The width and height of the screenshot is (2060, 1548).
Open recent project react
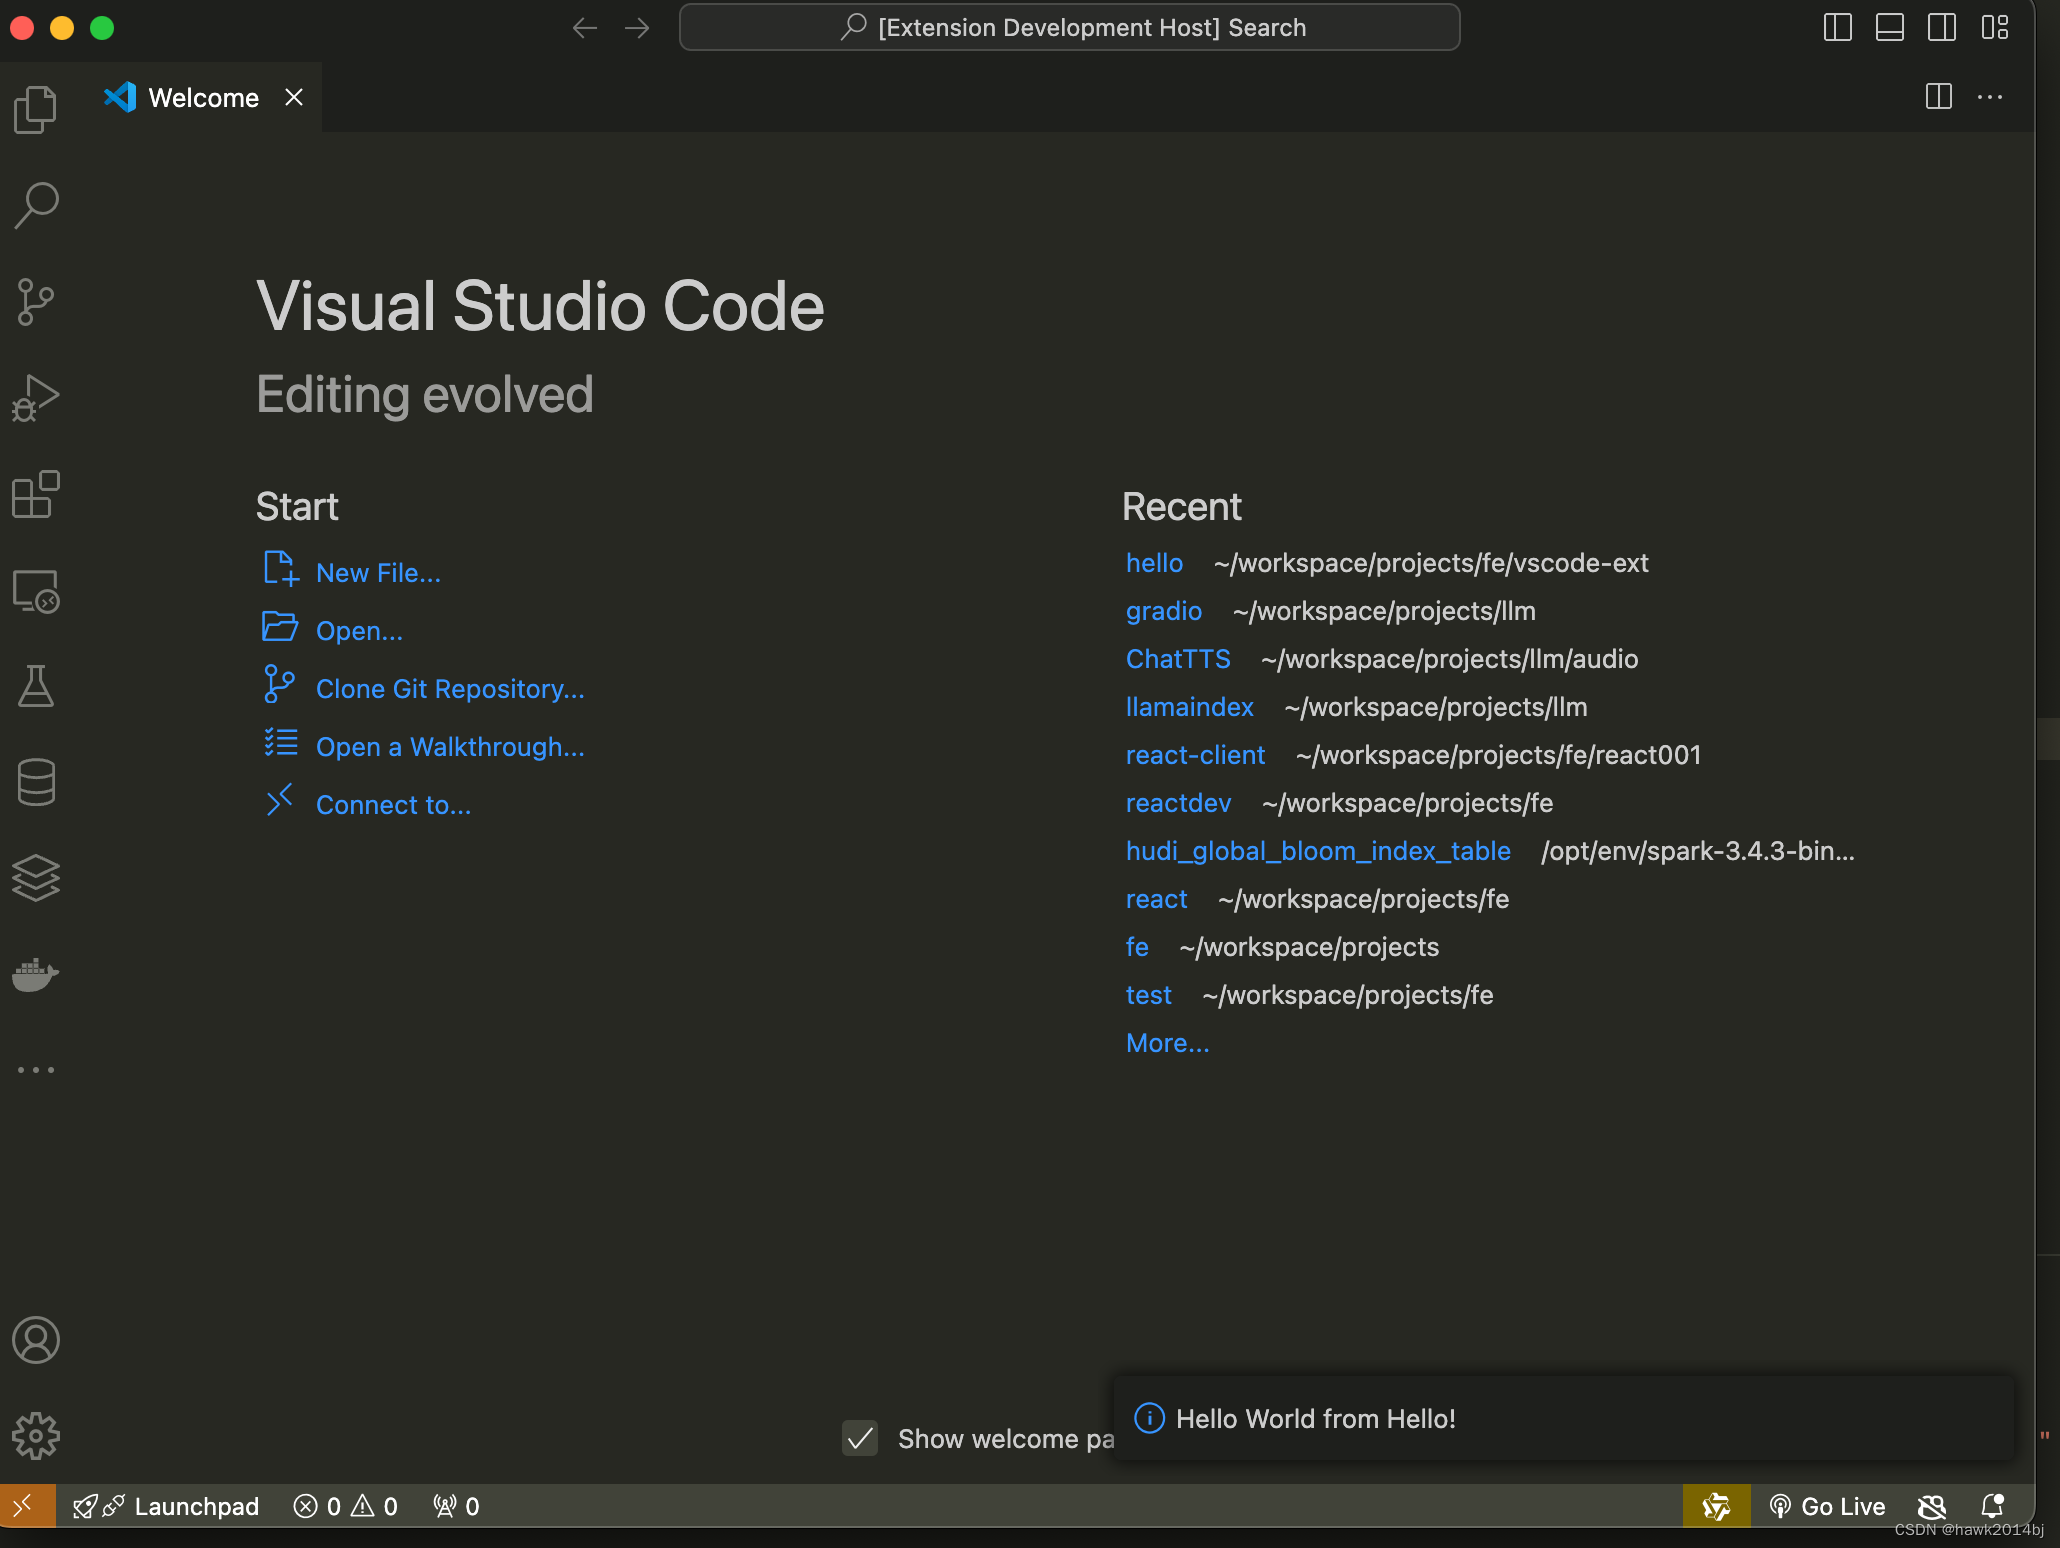(1157, 899)
